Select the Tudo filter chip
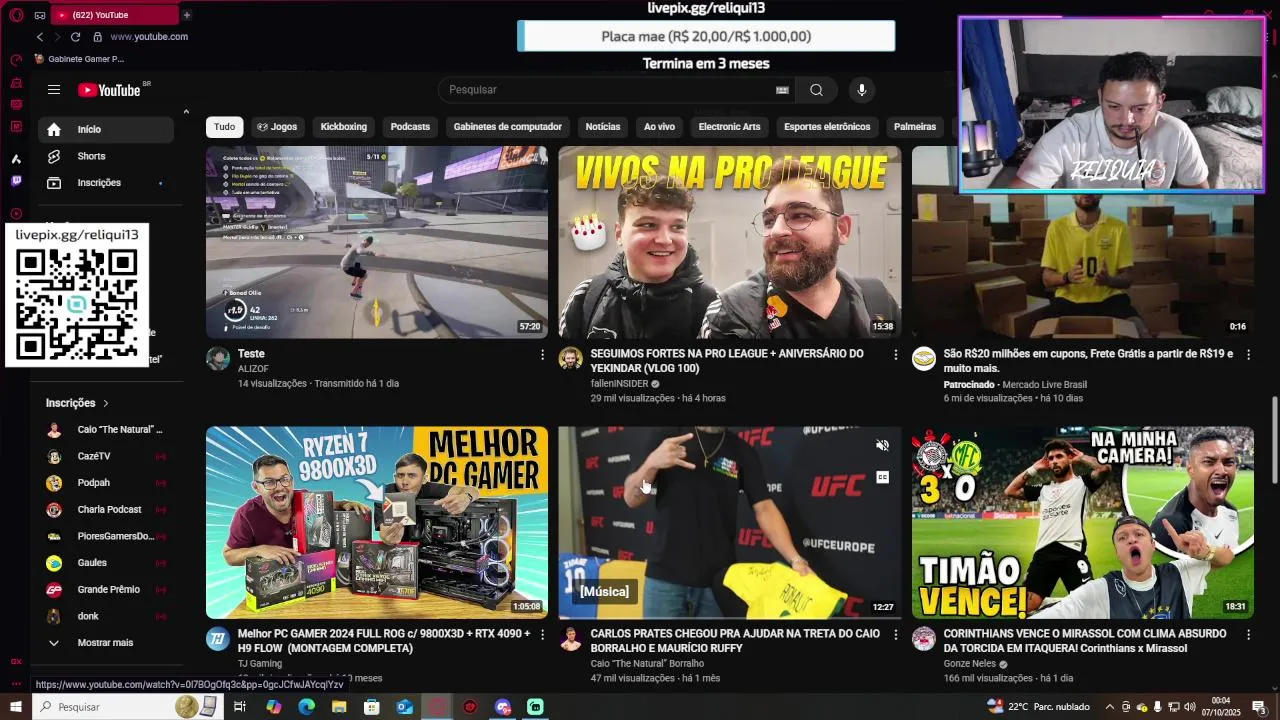The image size is (1280, 720). [225, 127]
